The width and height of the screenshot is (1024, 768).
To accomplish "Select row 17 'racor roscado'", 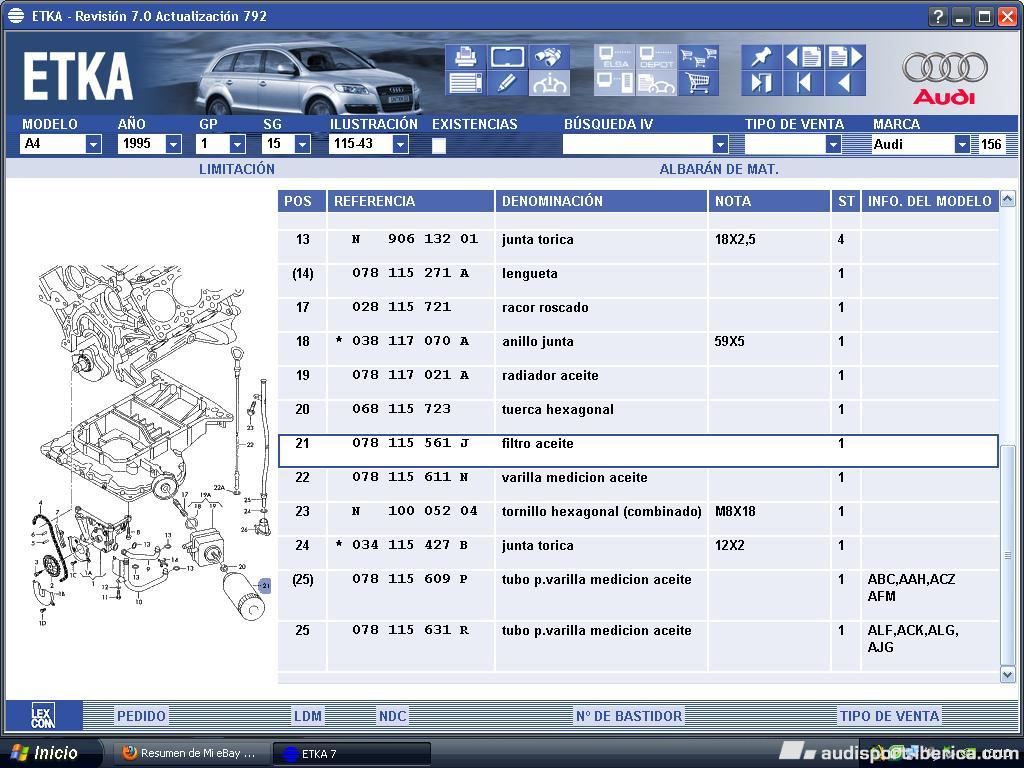I will [638, 315].
